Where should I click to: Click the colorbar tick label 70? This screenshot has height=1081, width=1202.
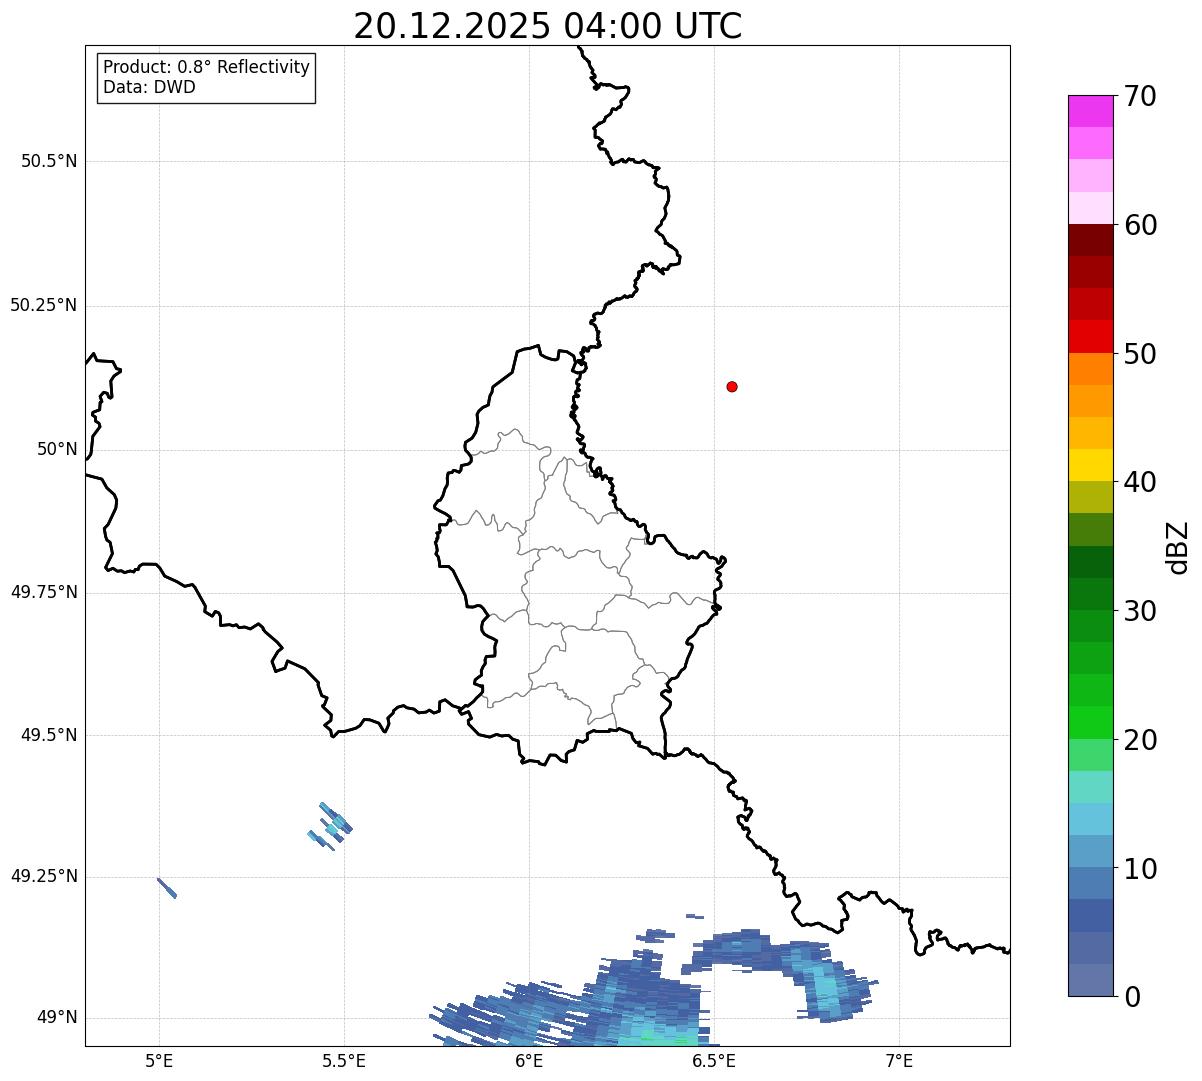click(x=1141, y=96)
